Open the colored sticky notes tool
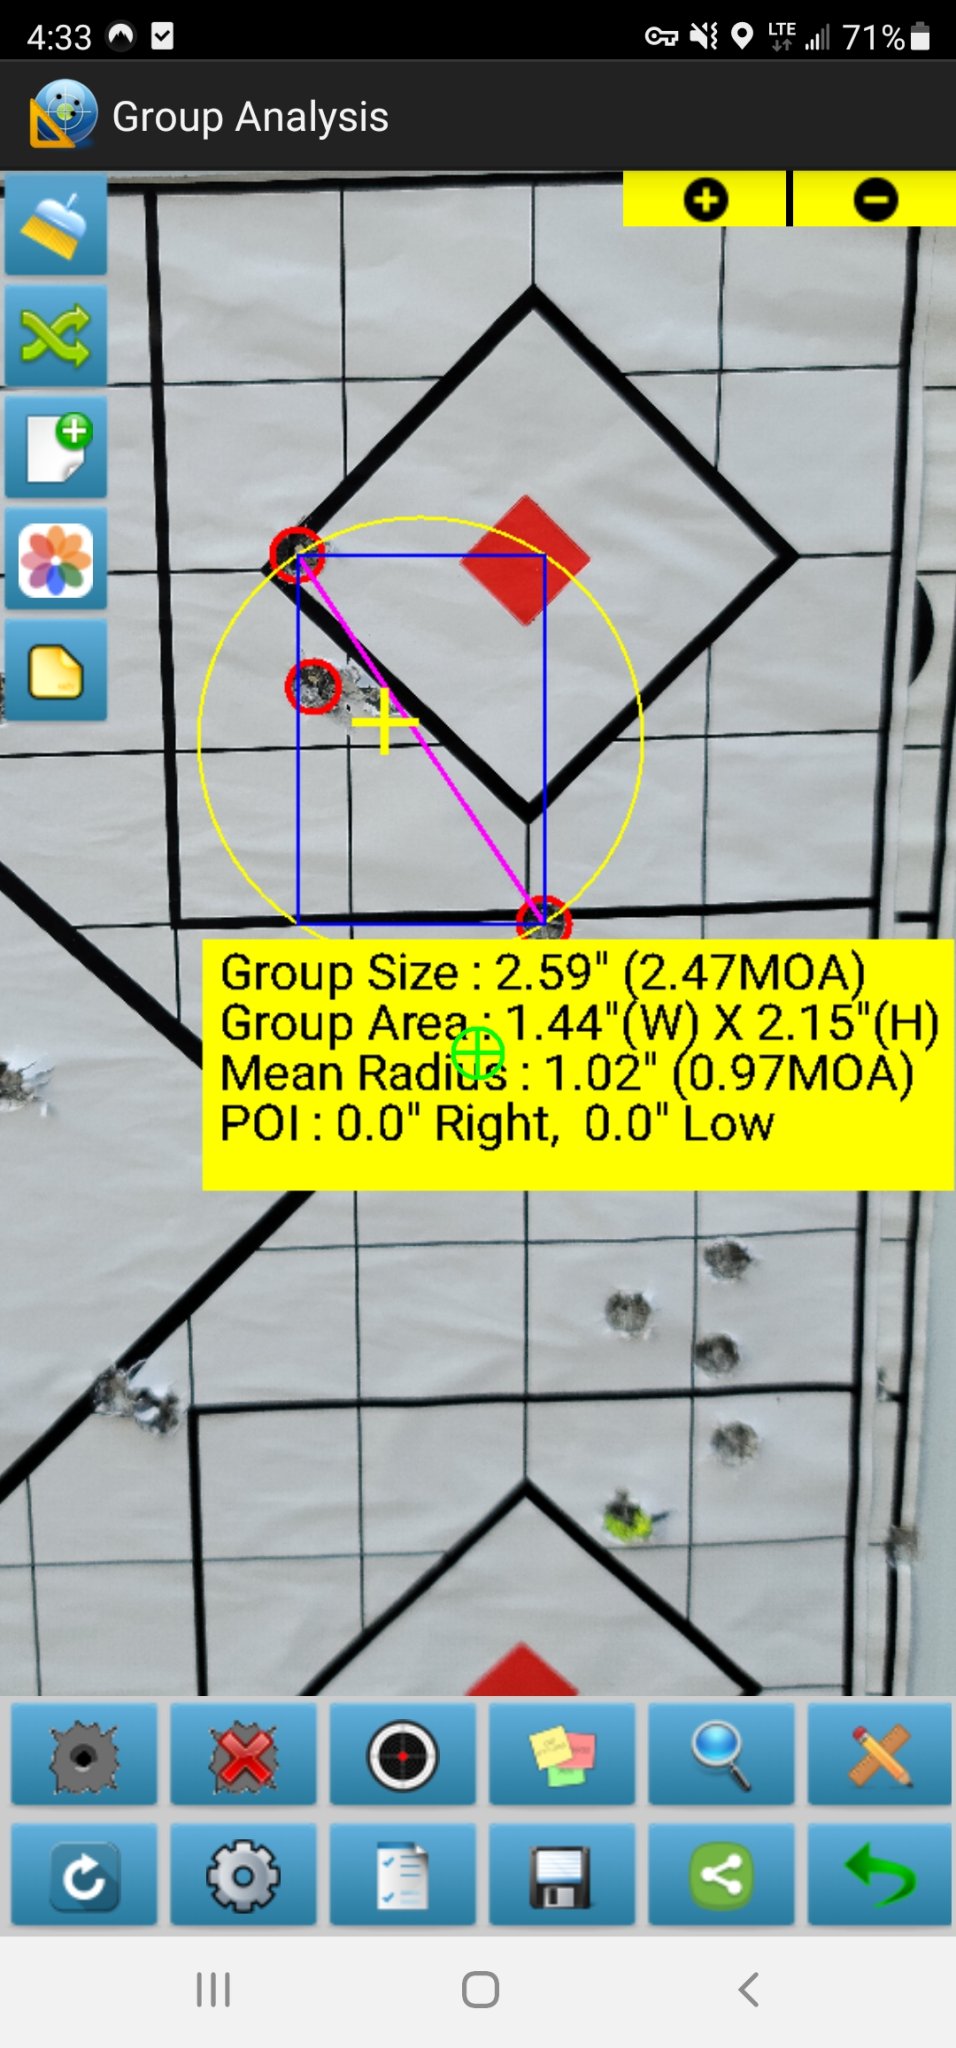The image size is (956, 2048). 562,1755
